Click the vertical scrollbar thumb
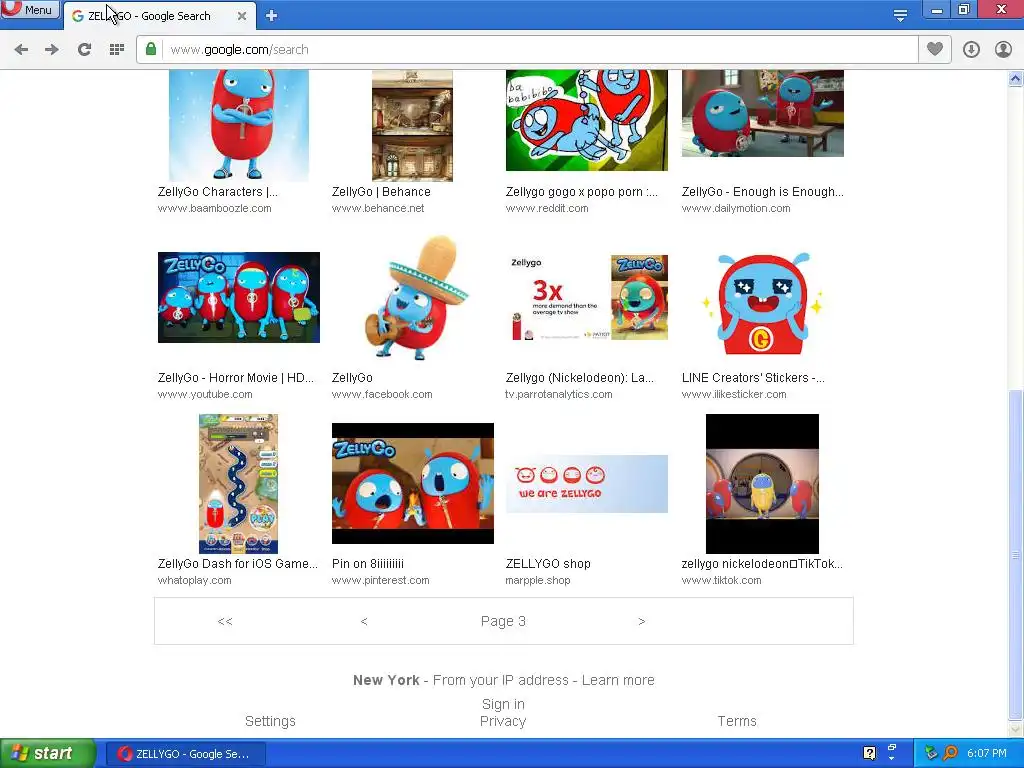The height and width of the screenshot is (768, 1024). (1016, 554)
